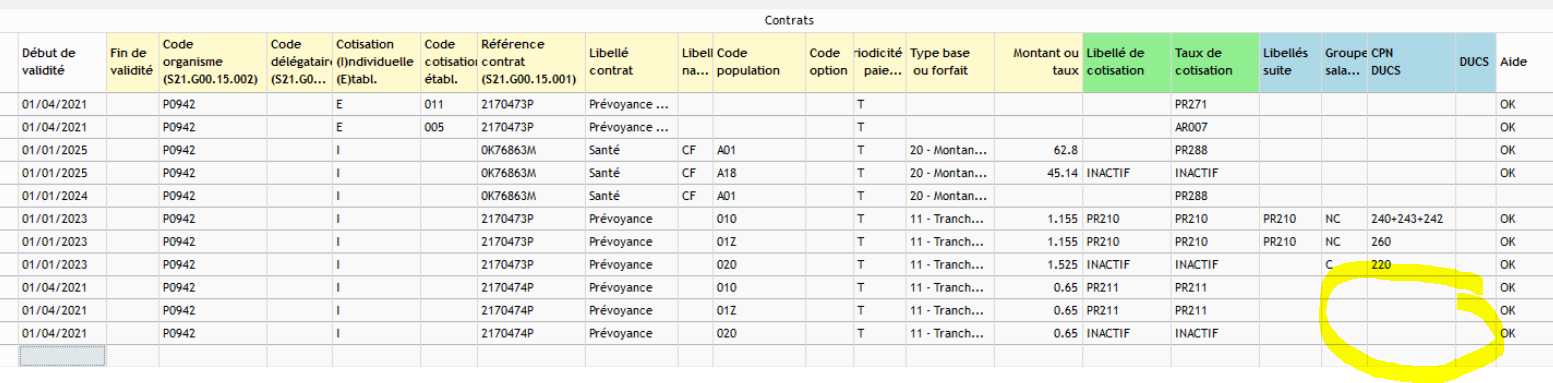The height and width of the screenshot is (383, 1553).
Task: Click the Taux de cotisation cell PR271
Action: click(1215, 105)
